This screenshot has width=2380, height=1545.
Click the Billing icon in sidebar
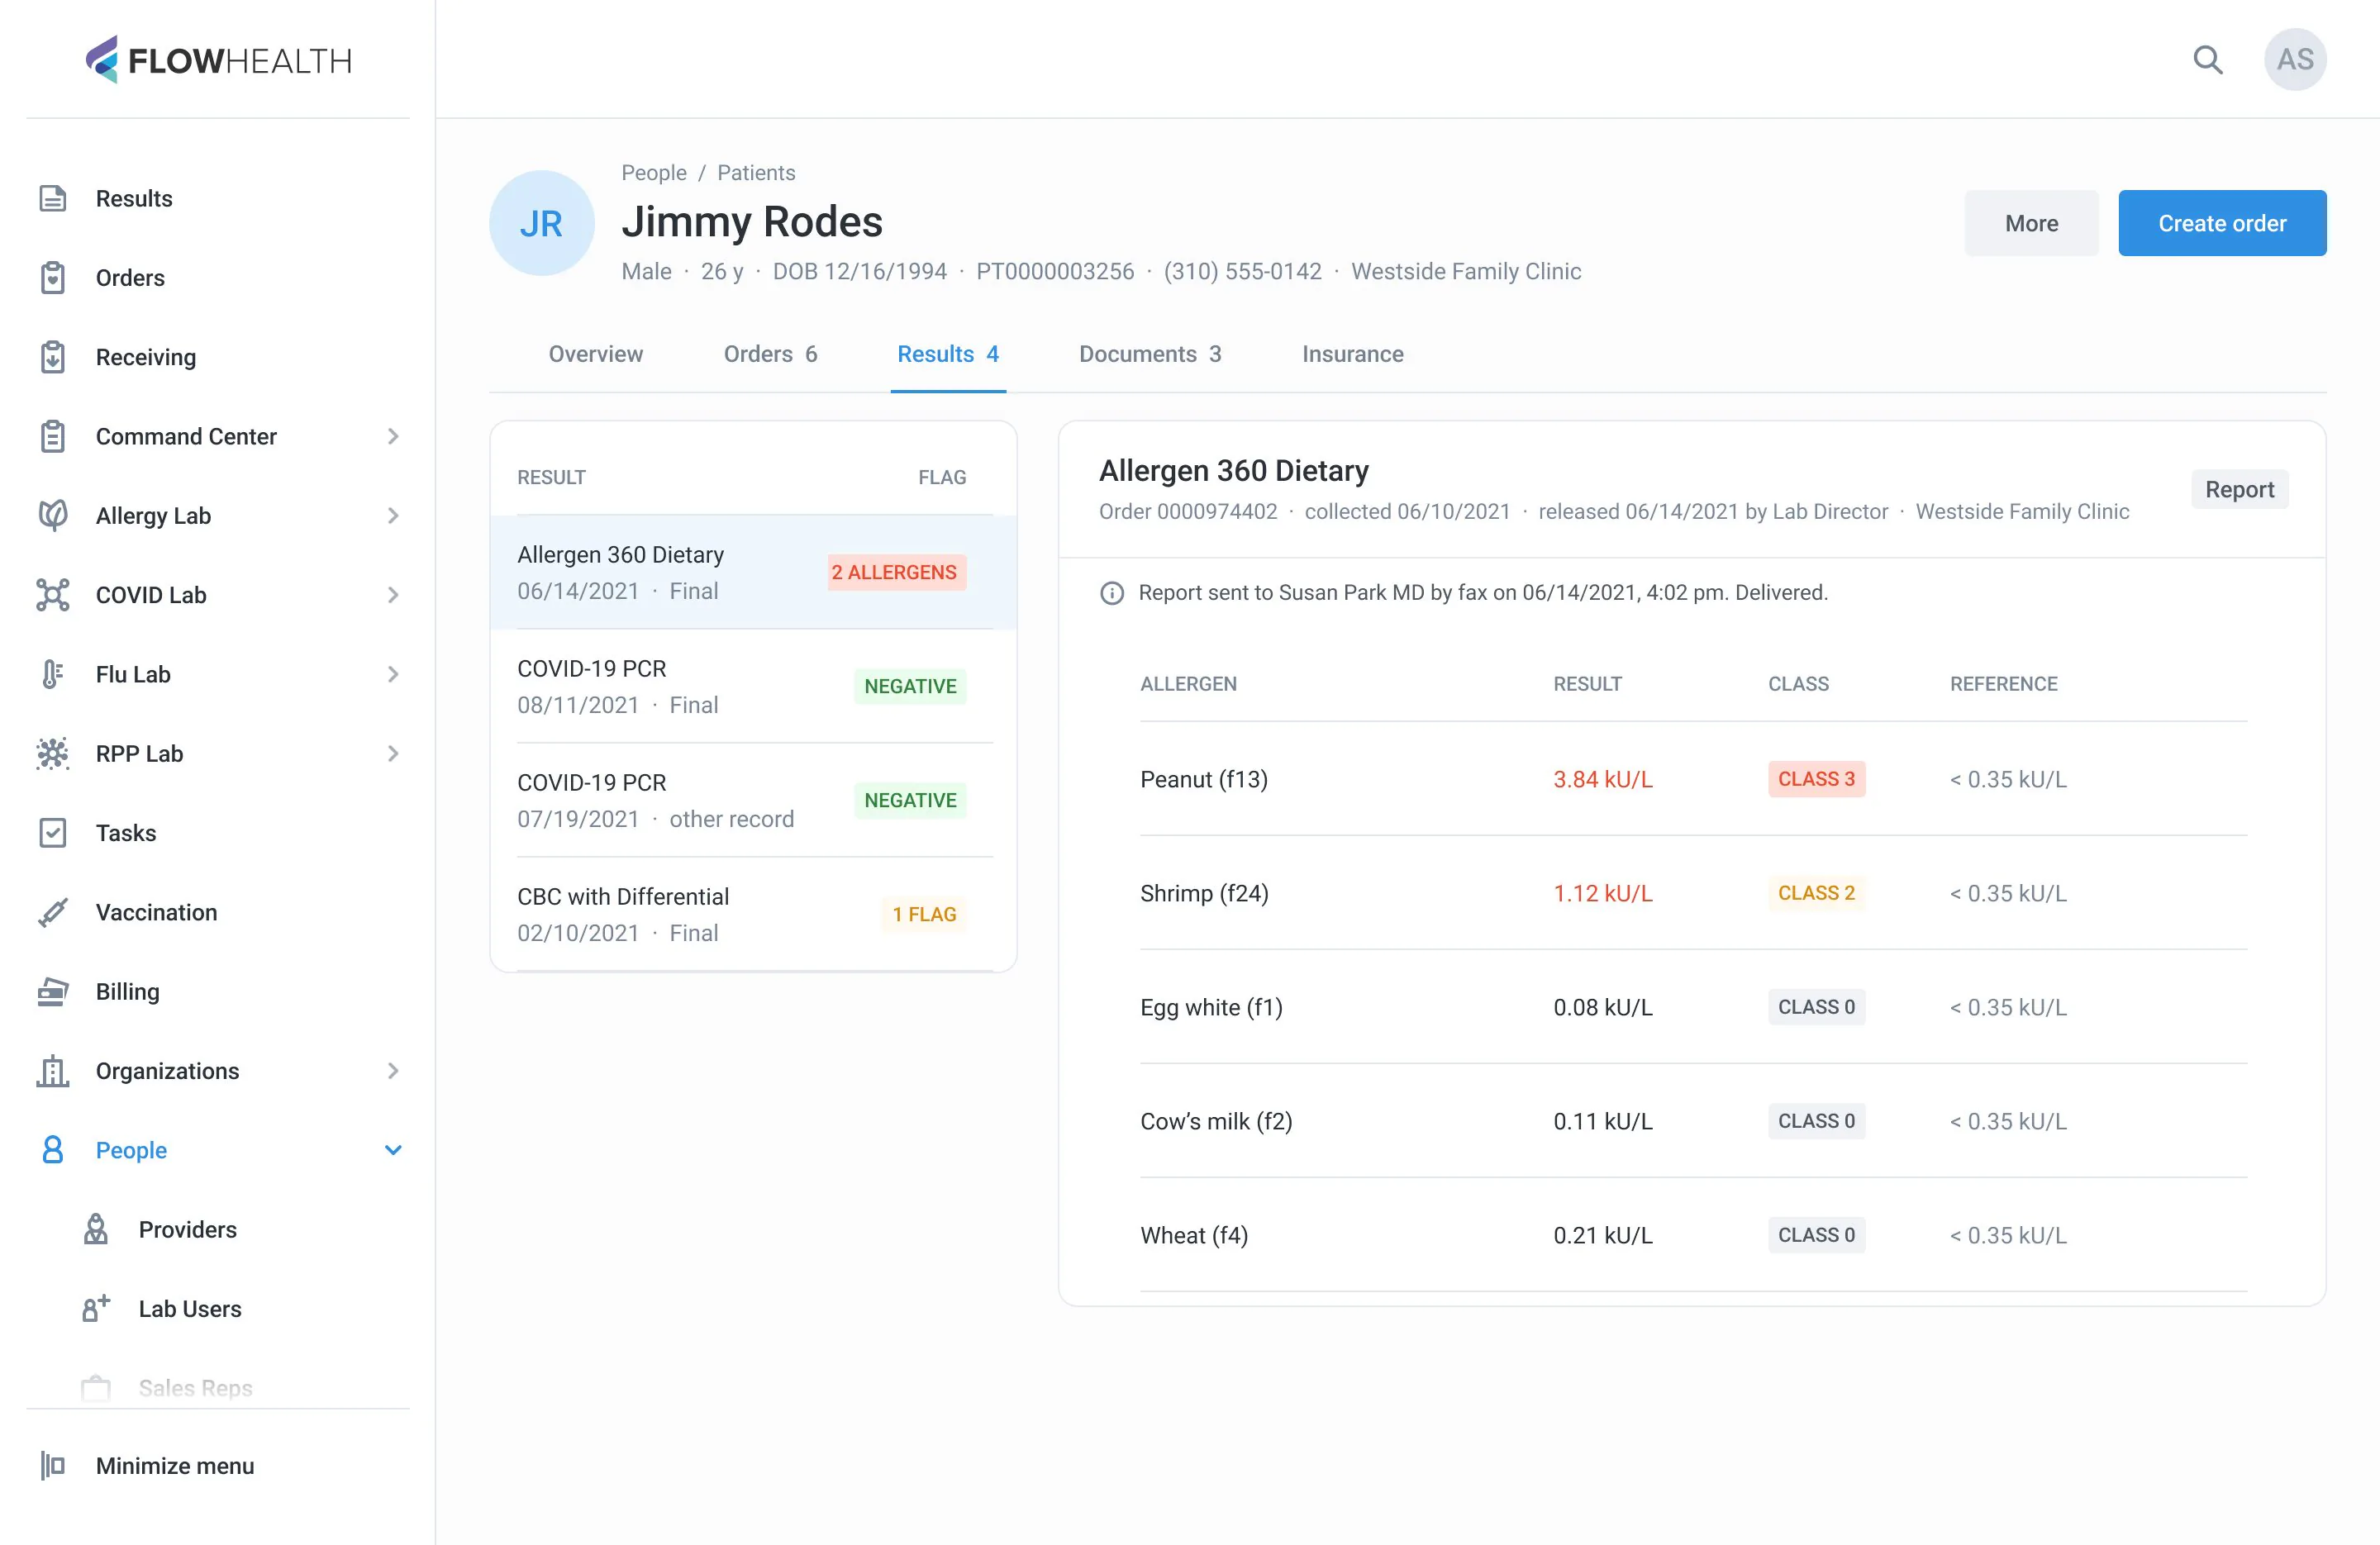(x=53, y=991)
